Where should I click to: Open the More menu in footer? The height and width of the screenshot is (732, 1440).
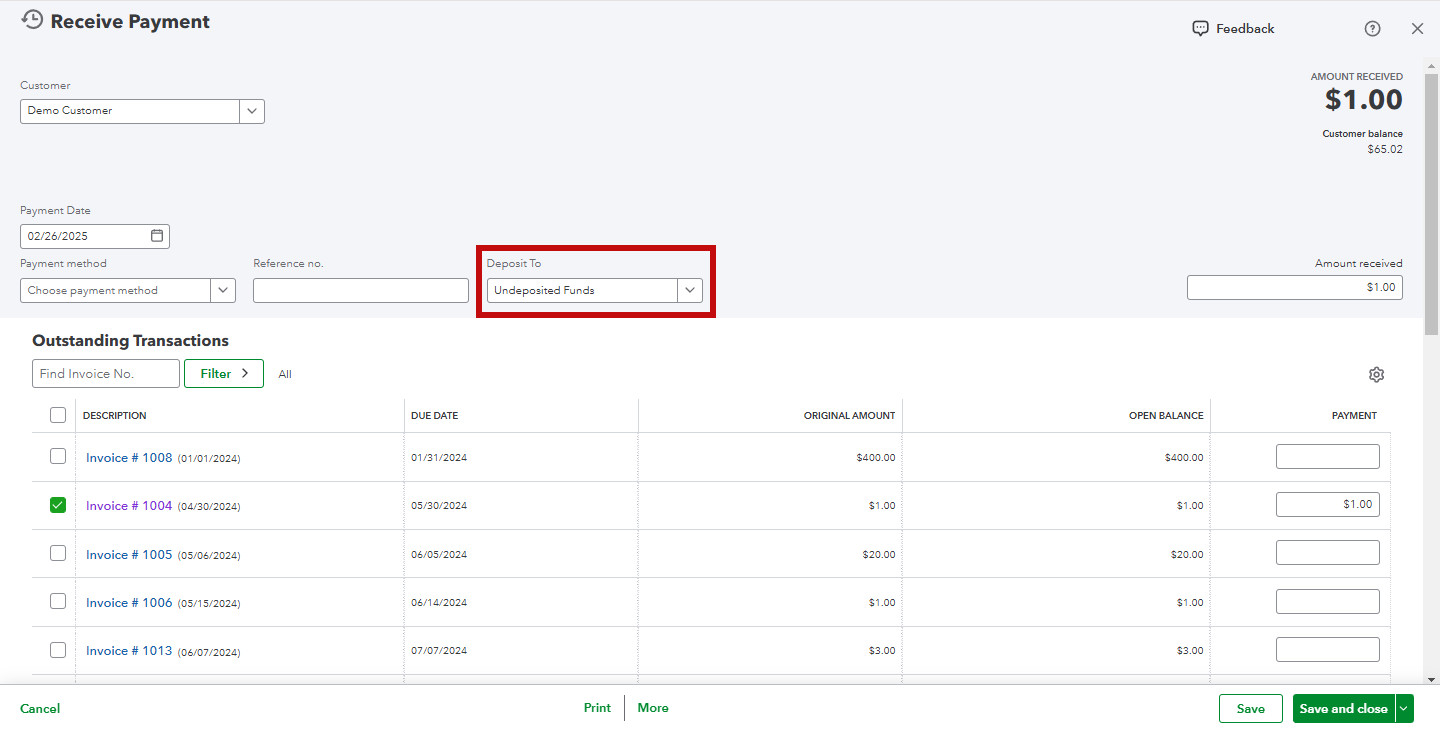pos(653,708)
